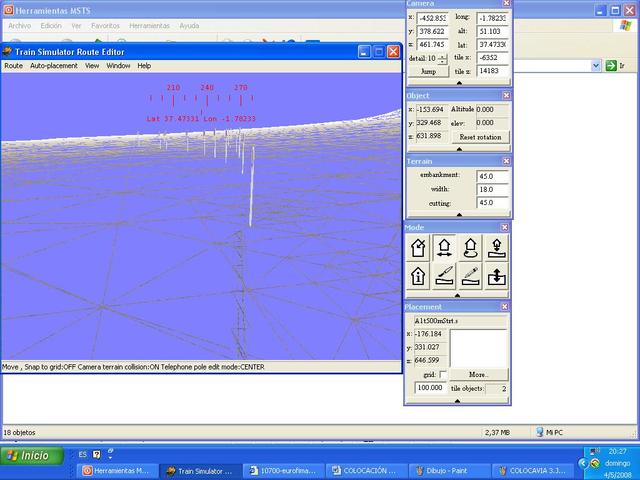Adjust the detail level spinner
Viewport: 640px width, 480px height.
coord(443,59)
